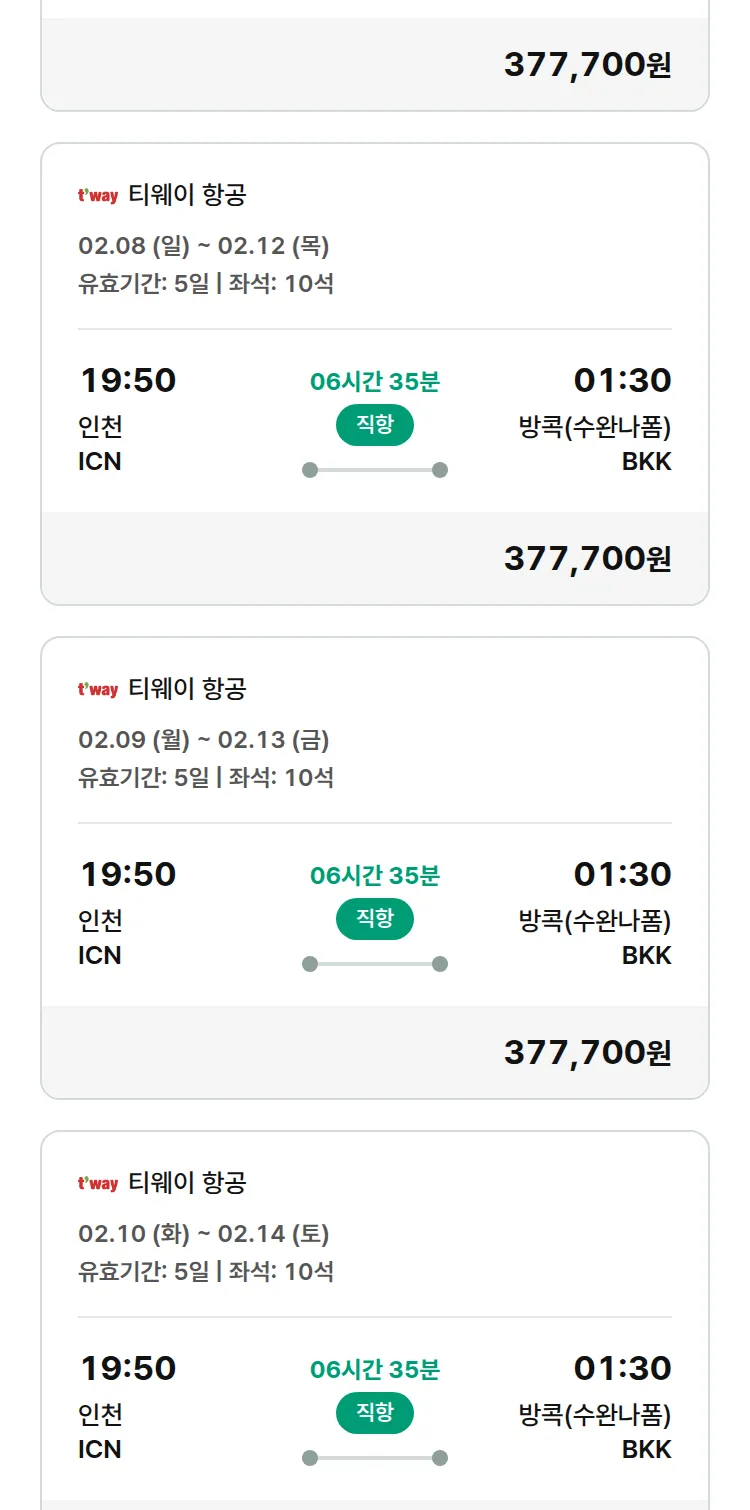Click the 19:50 departure time on the 02.08 flight
This screenshot has height=1510, width=750.
(128, 381)
